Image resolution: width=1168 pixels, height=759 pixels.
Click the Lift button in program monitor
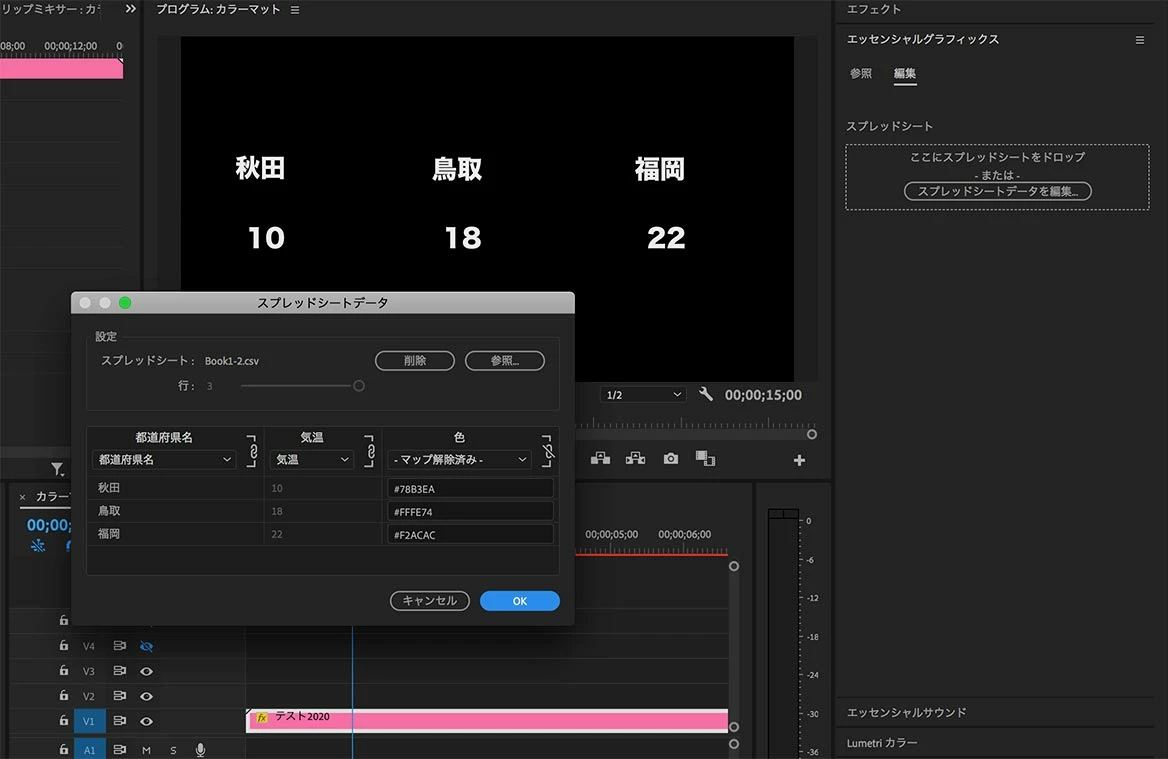(x=600, y=459)
